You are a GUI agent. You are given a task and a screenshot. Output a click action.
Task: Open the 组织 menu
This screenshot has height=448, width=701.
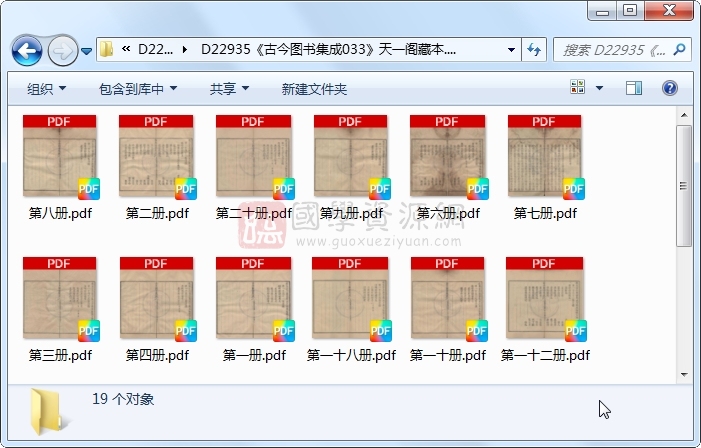pos(46,89)
